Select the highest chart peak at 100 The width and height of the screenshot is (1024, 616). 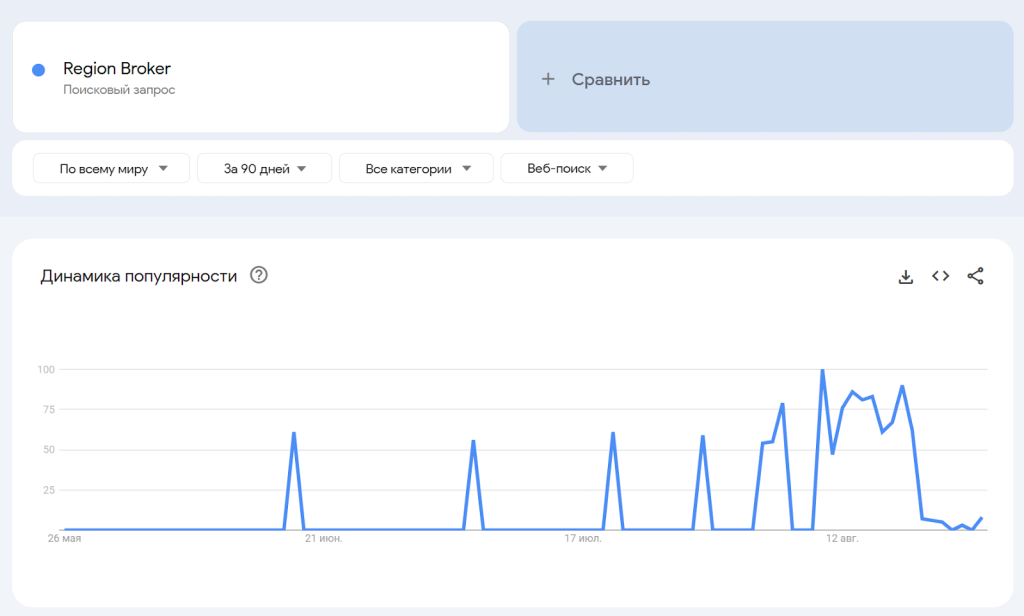[x=822, y=371]
